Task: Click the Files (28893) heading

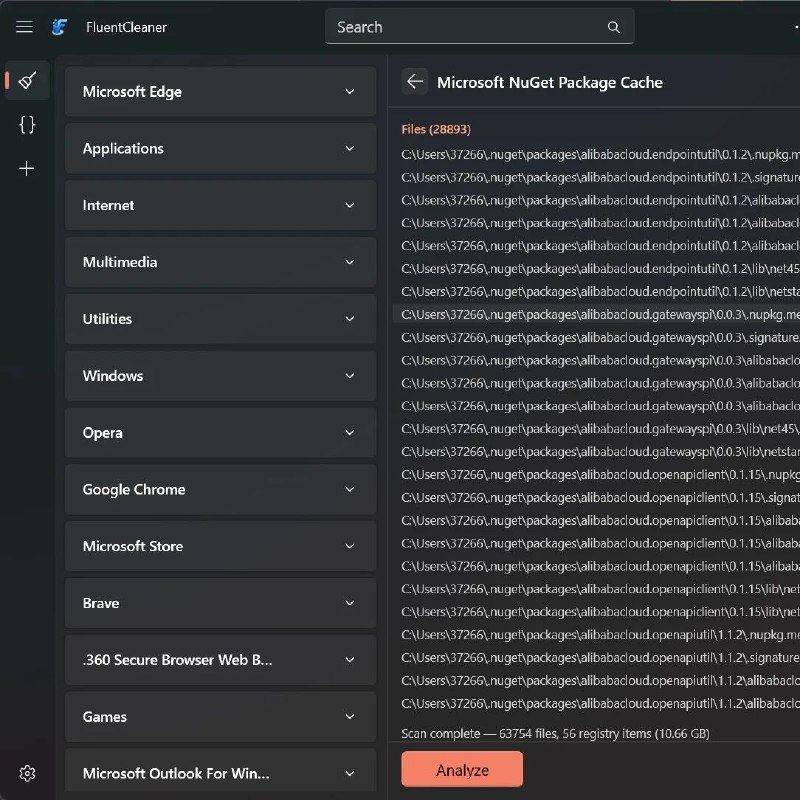Action: 436,130
